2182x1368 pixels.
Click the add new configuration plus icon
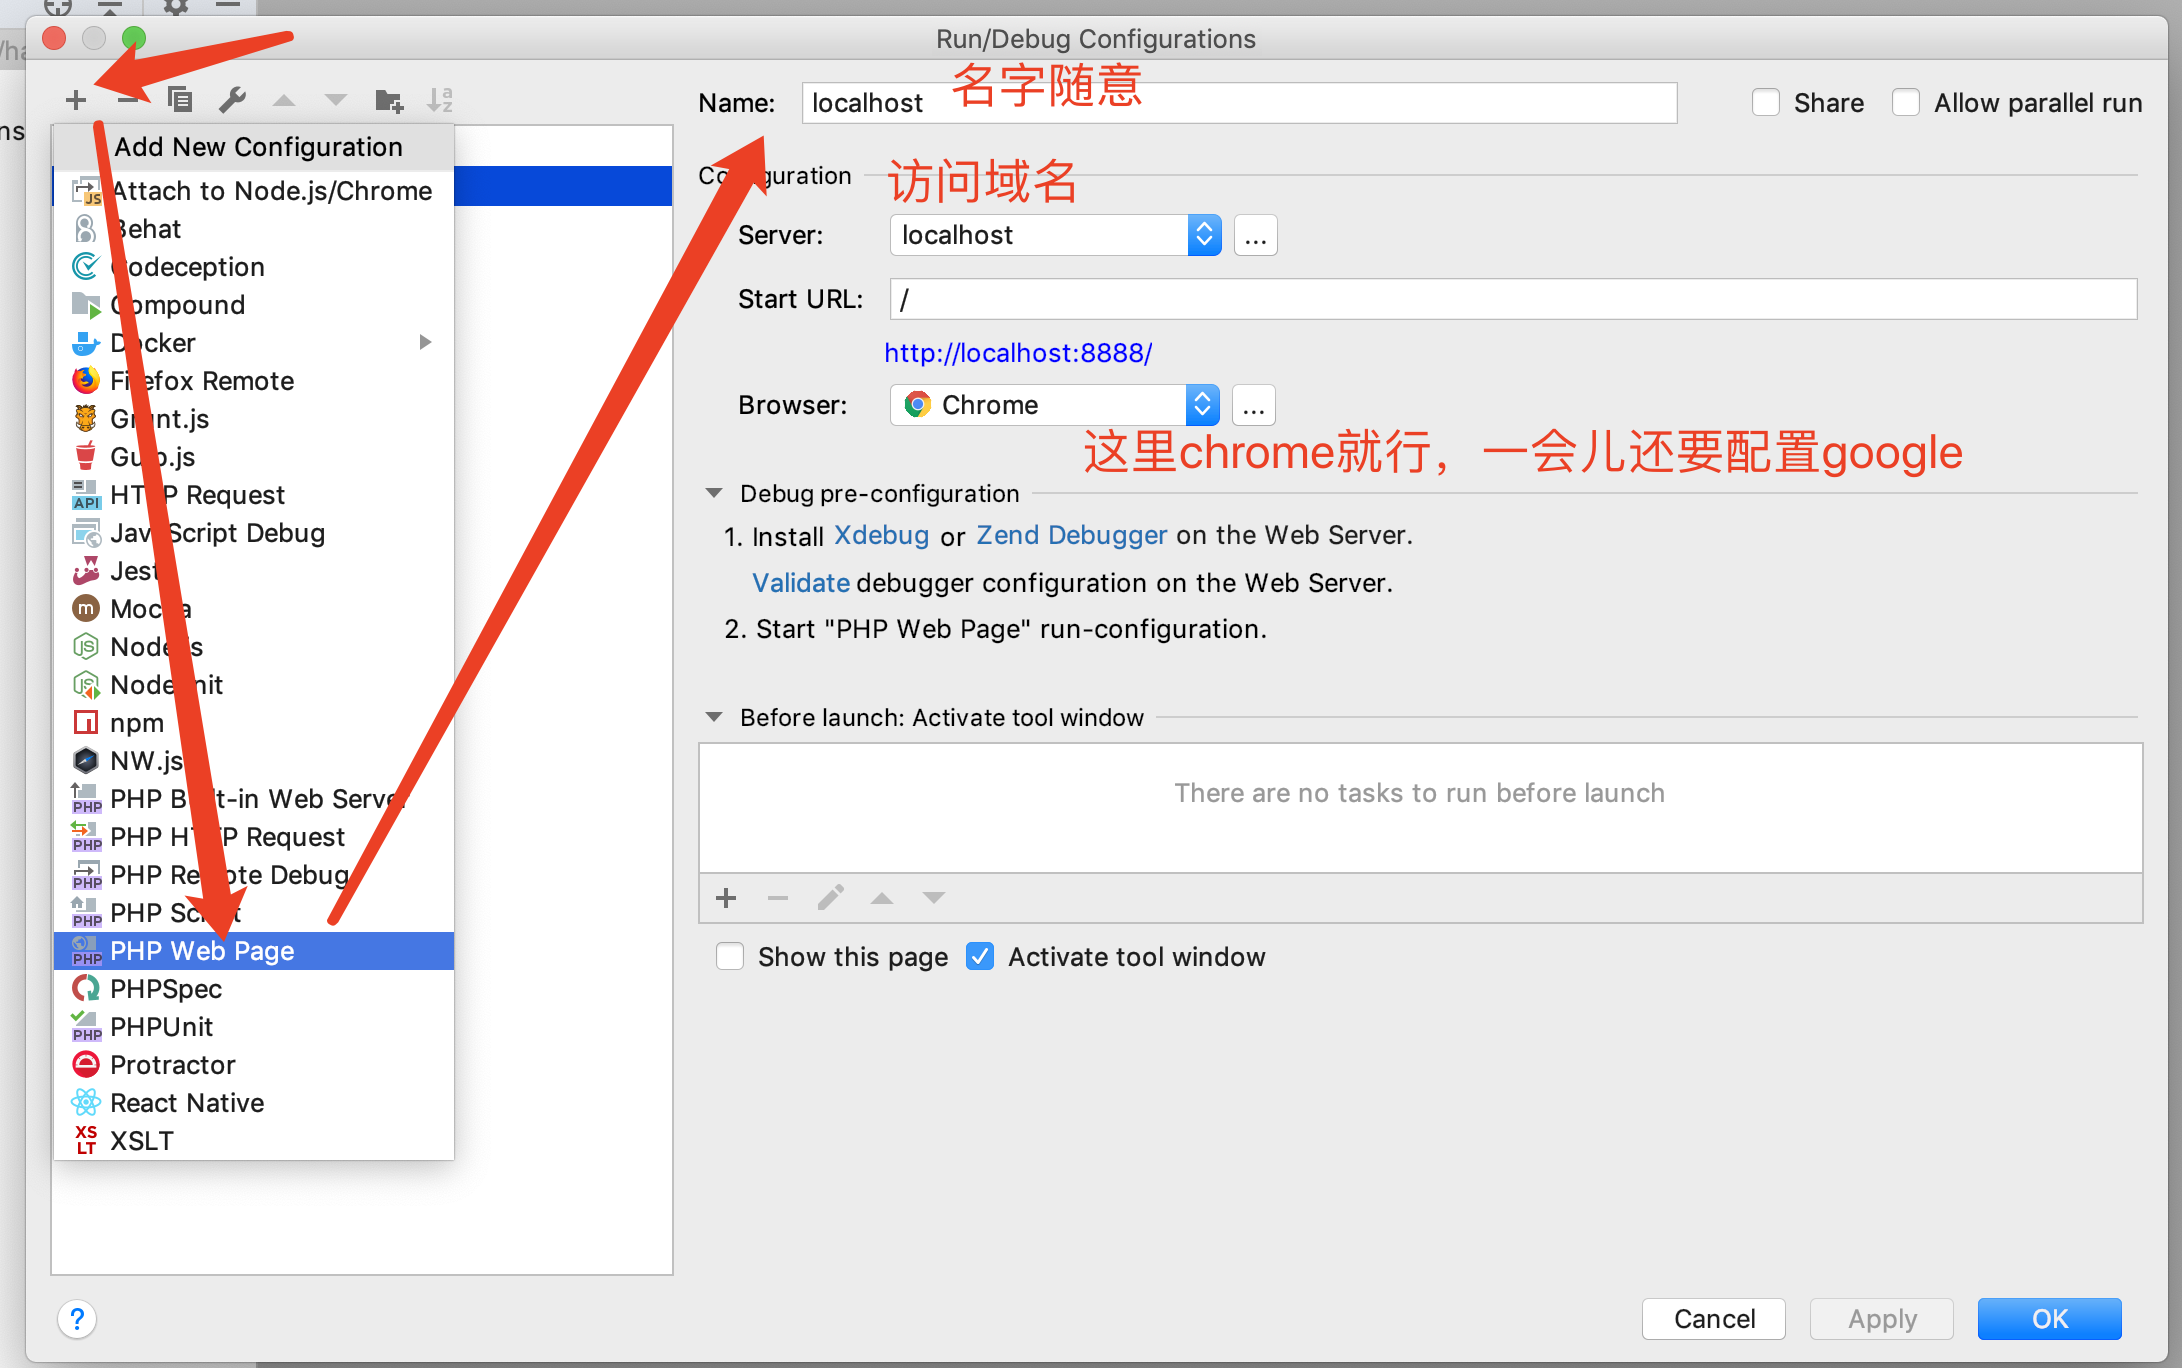(76, 100)
